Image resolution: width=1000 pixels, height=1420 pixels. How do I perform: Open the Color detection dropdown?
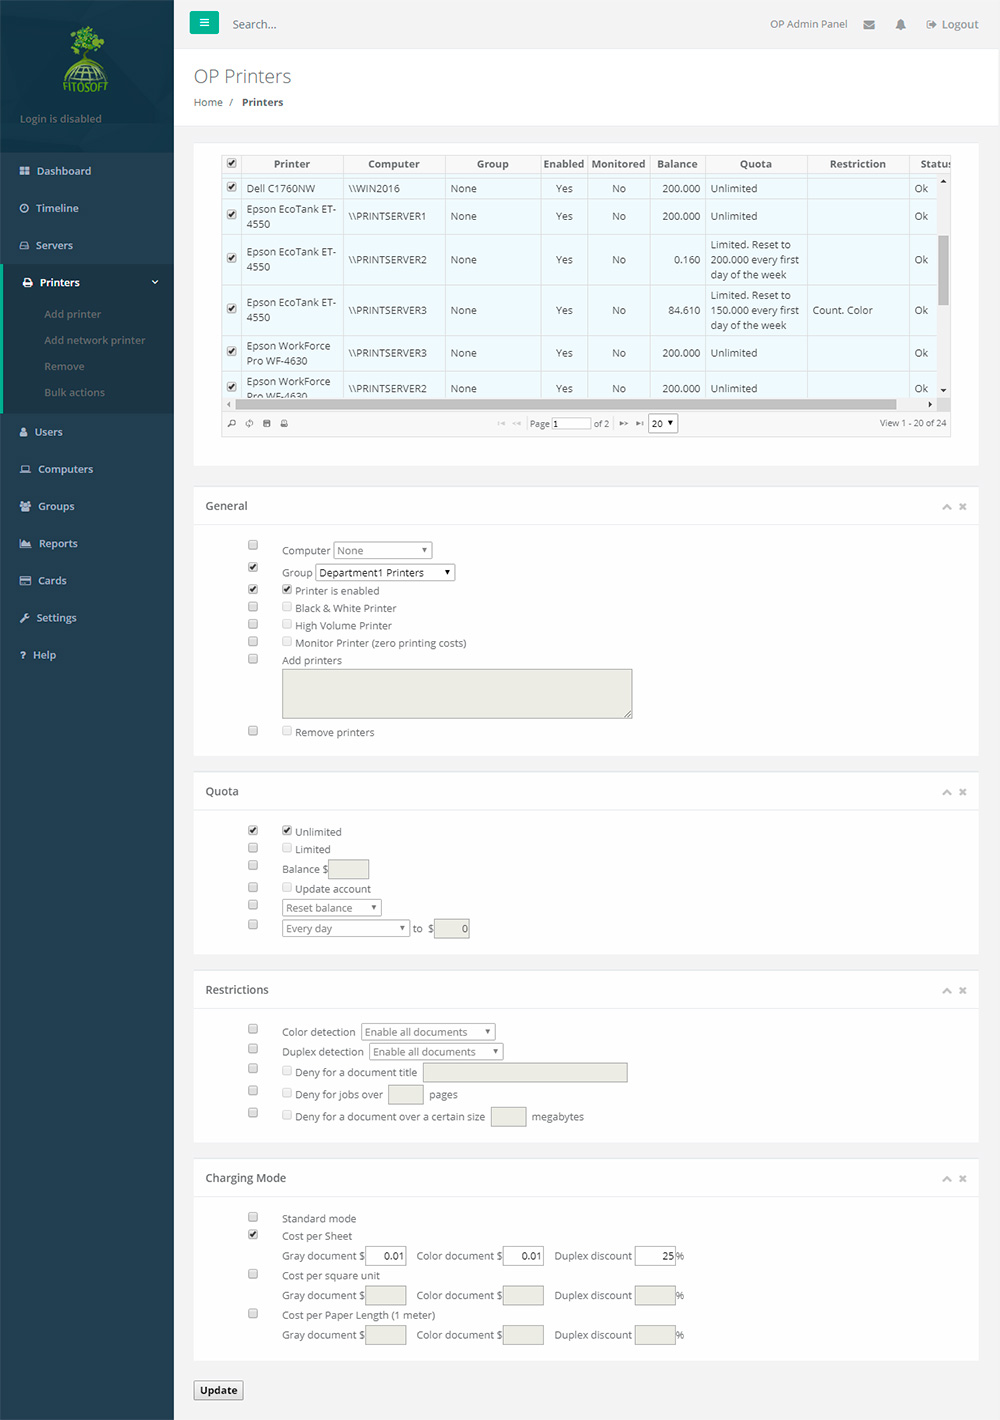click(428, 1032)
